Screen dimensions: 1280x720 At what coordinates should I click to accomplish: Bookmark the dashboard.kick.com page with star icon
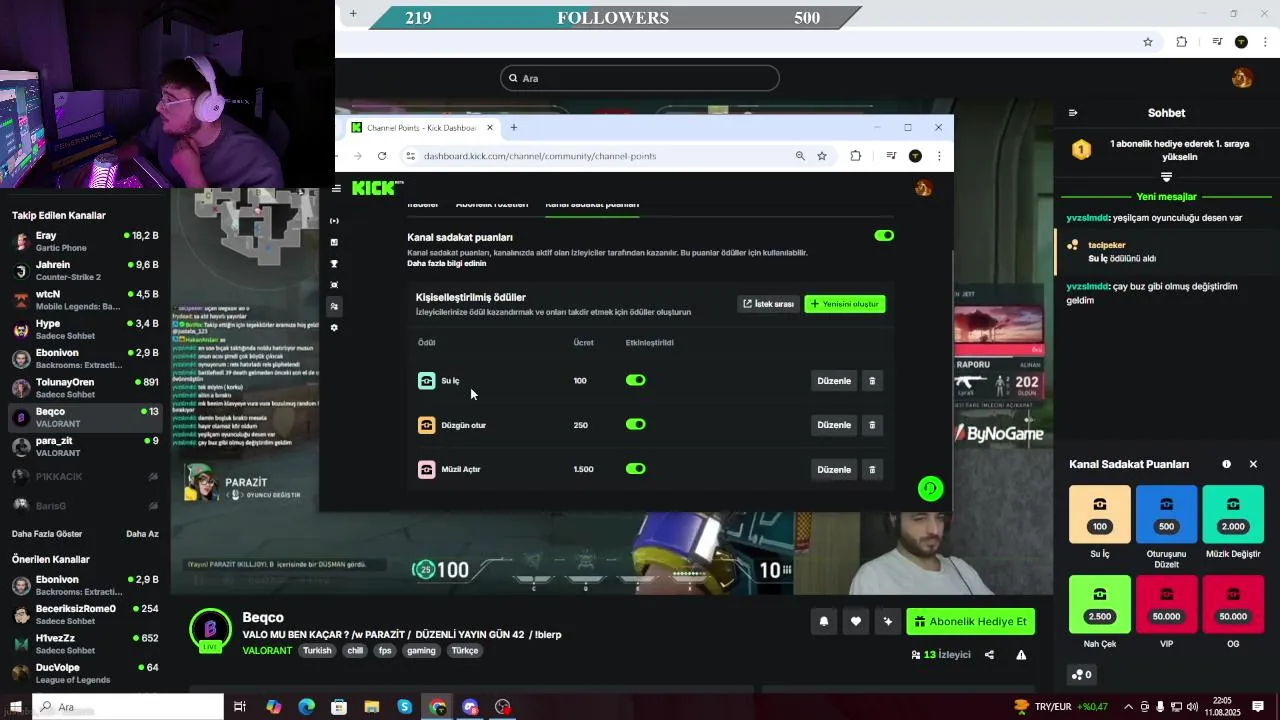click(x=822, y=156)
